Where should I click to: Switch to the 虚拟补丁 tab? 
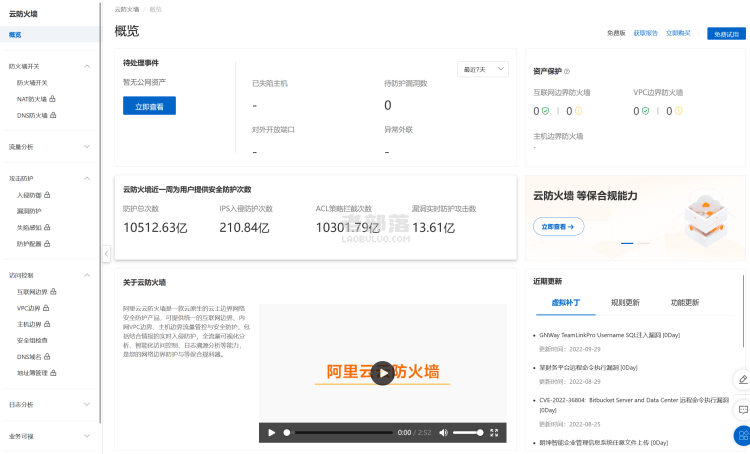(x=565, y=302)
